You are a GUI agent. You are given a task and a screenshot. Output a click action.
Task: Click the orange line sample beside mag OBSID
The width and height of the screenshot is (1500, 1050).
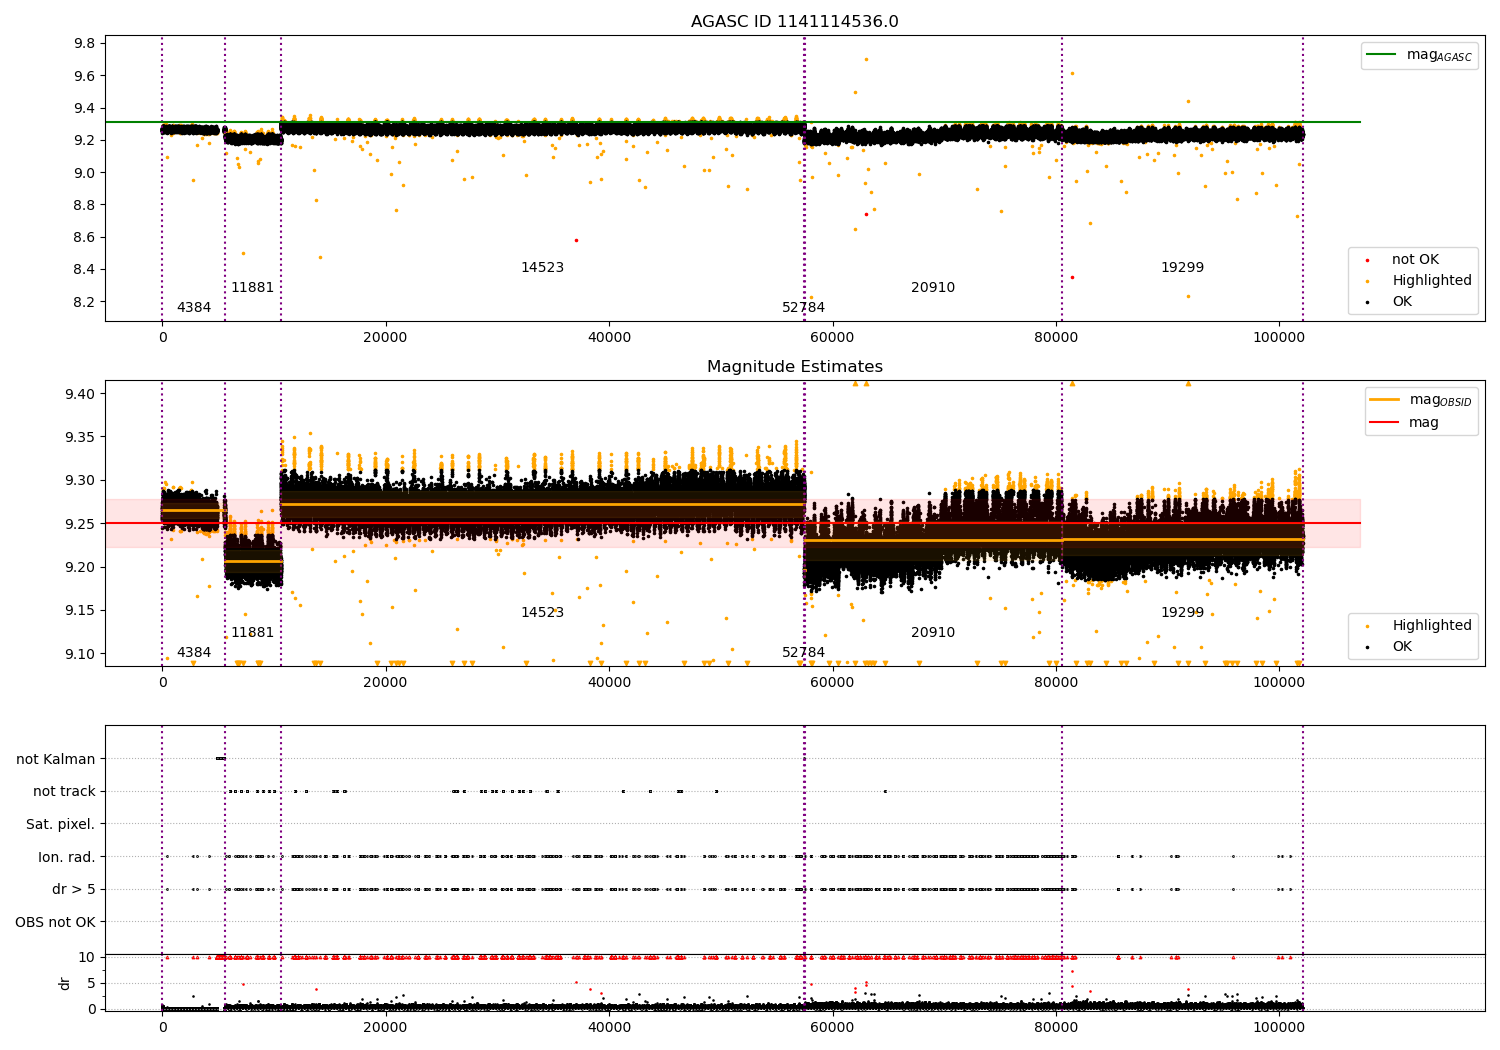[x=1385, y=399]
